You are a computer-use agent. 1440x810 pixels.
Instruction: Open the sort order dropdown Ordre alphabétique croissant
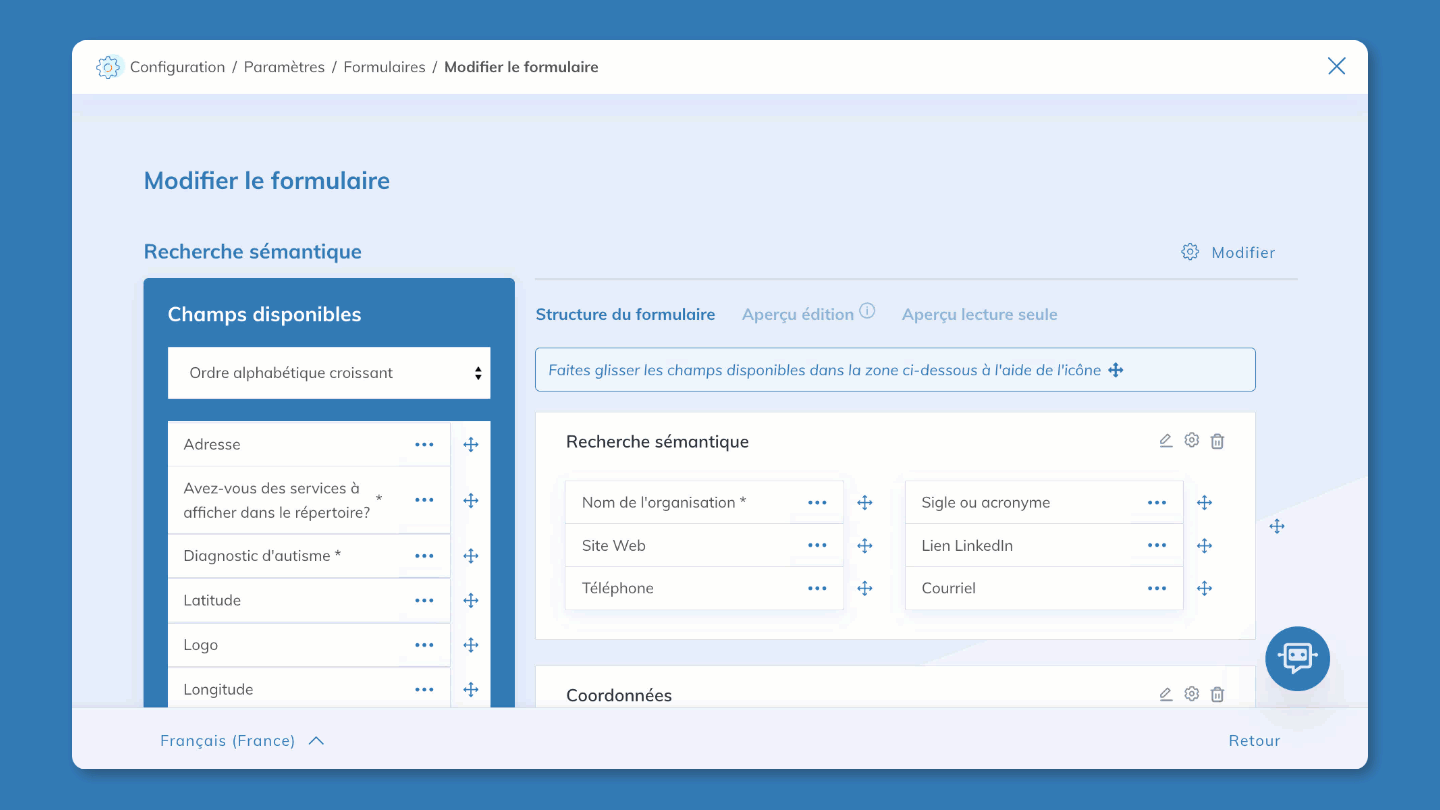(329, 373)
